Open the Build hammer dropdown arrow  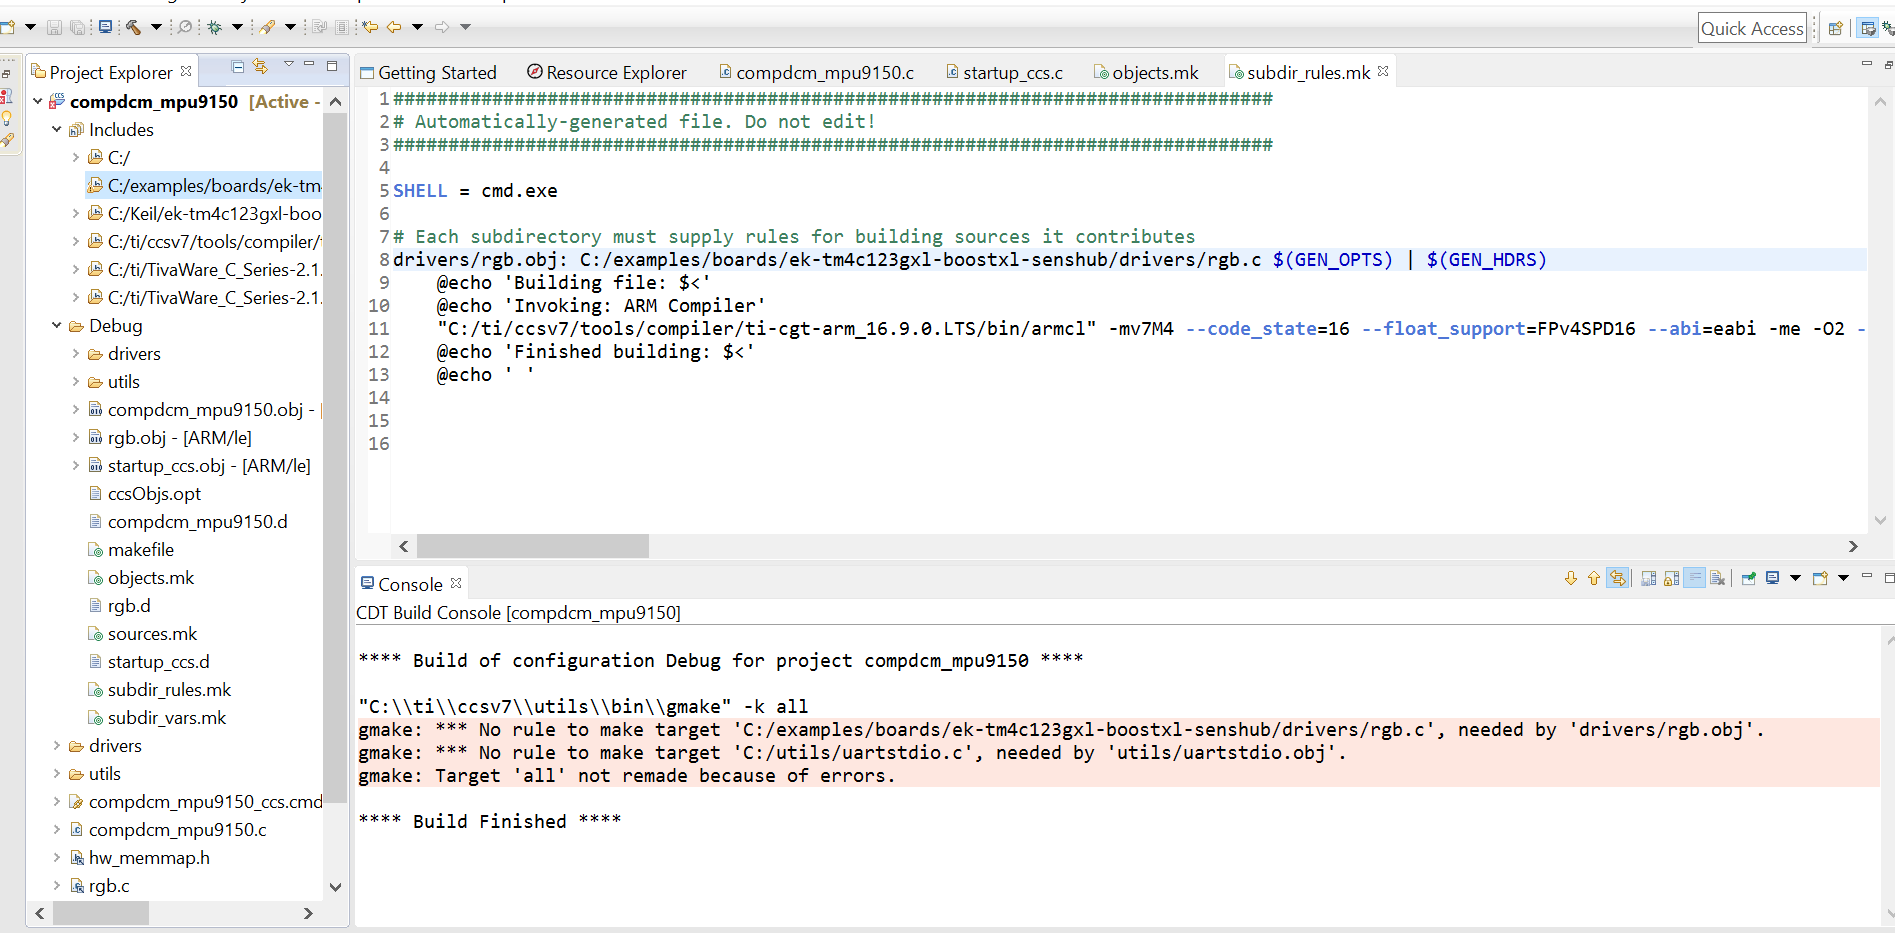[x=156, y=27]
